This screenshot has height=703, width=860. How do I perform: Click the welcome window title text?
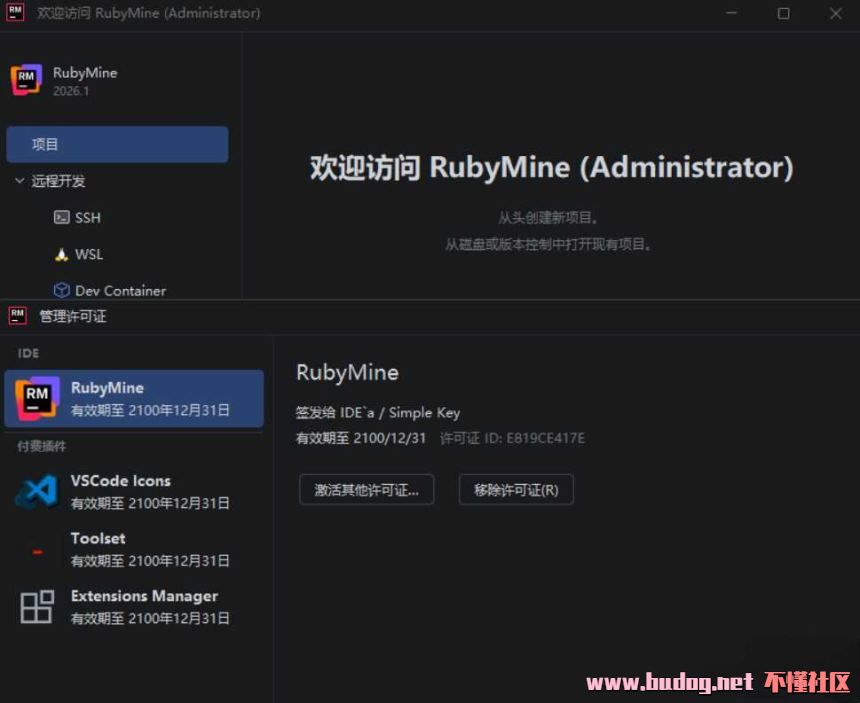tap(149, 13)
